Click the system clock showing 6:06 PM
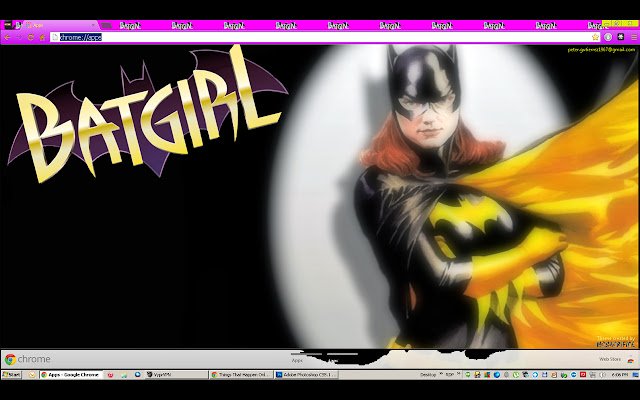 (x=620, y=374)
